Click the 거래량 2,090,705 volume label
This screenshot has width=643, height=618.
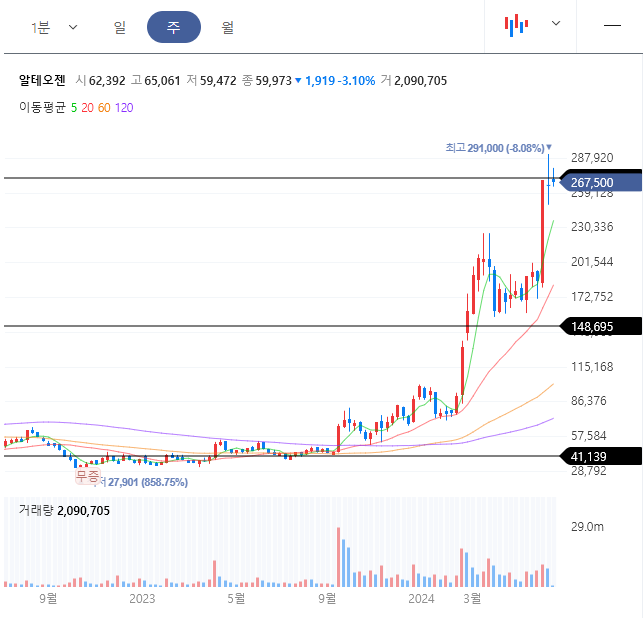[64, 511]
